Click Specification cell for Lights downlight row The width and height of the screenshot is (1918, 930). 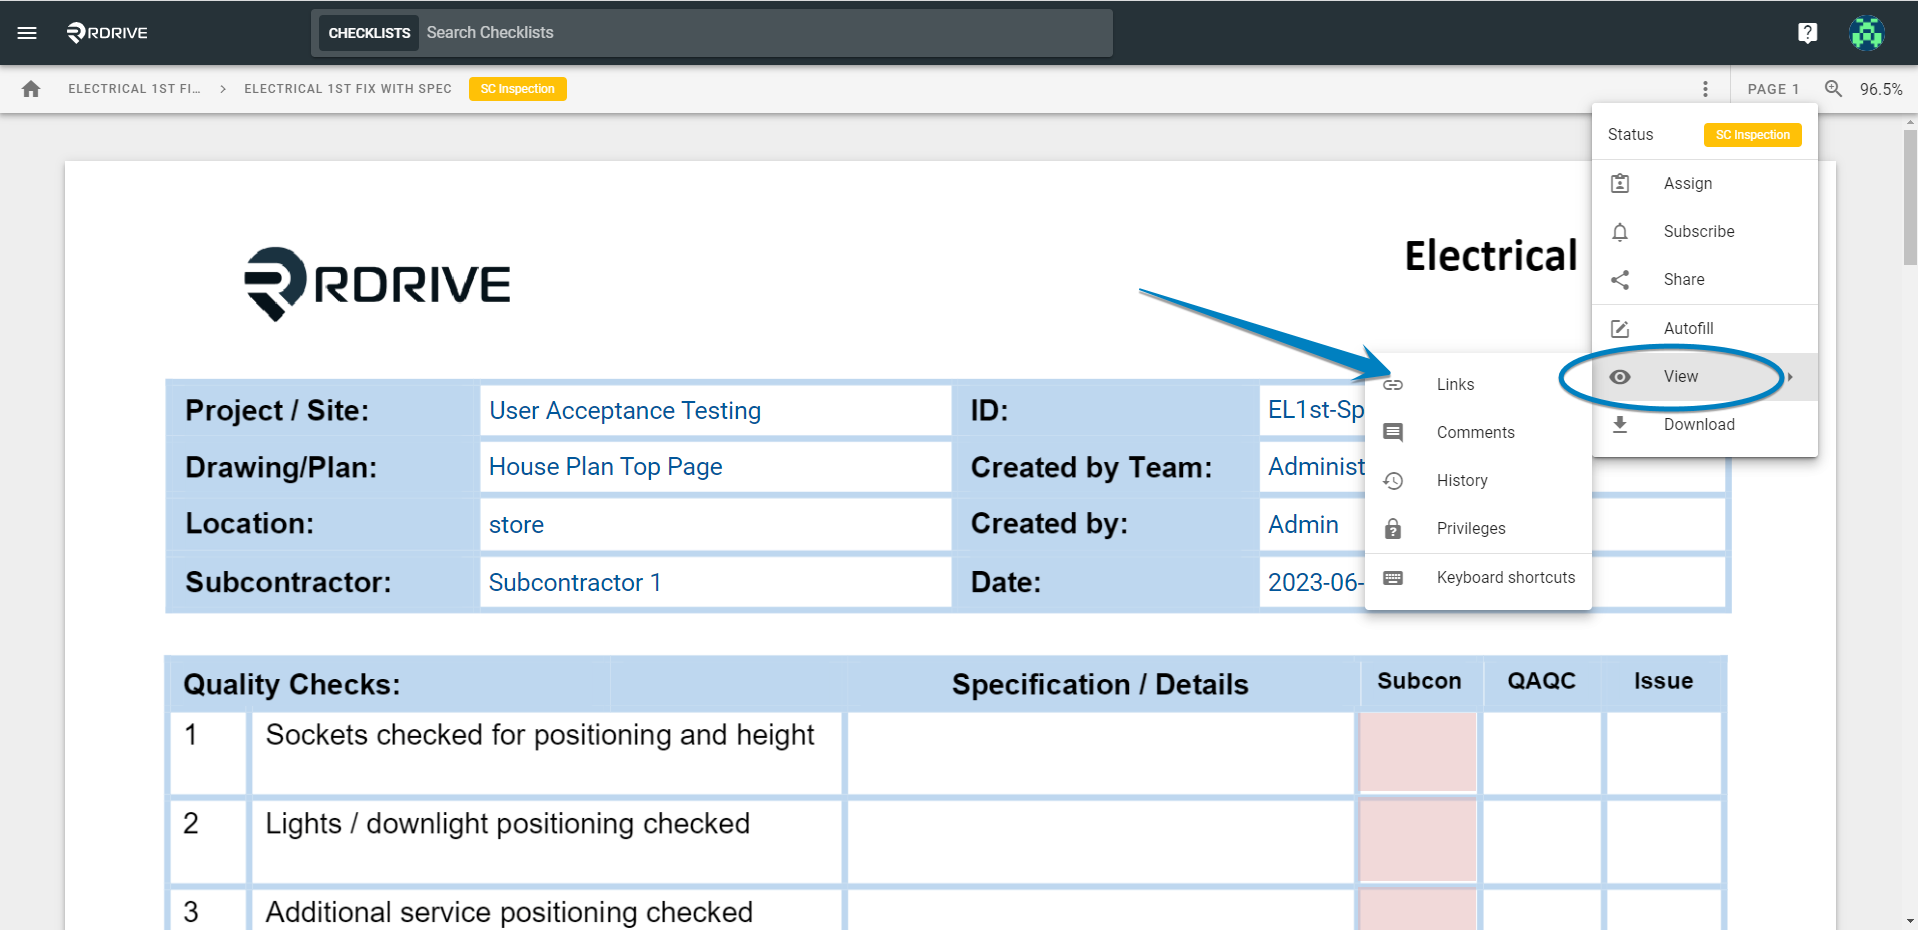point(1100,841)
